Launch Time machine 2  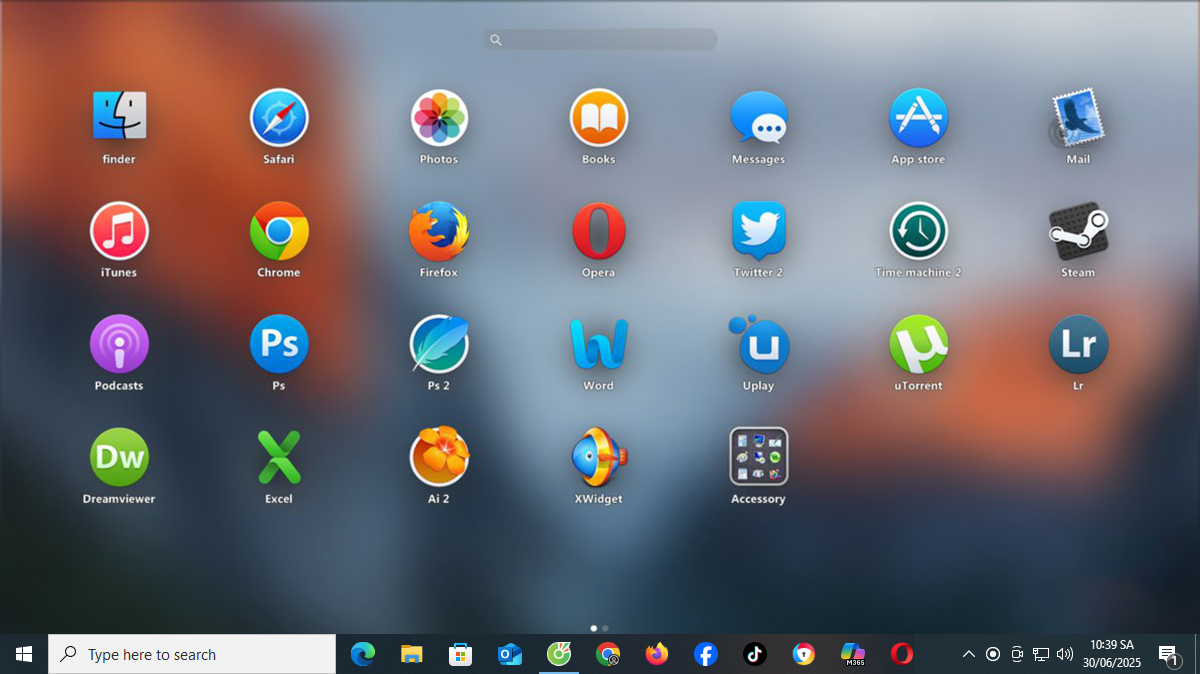[918, 230]
